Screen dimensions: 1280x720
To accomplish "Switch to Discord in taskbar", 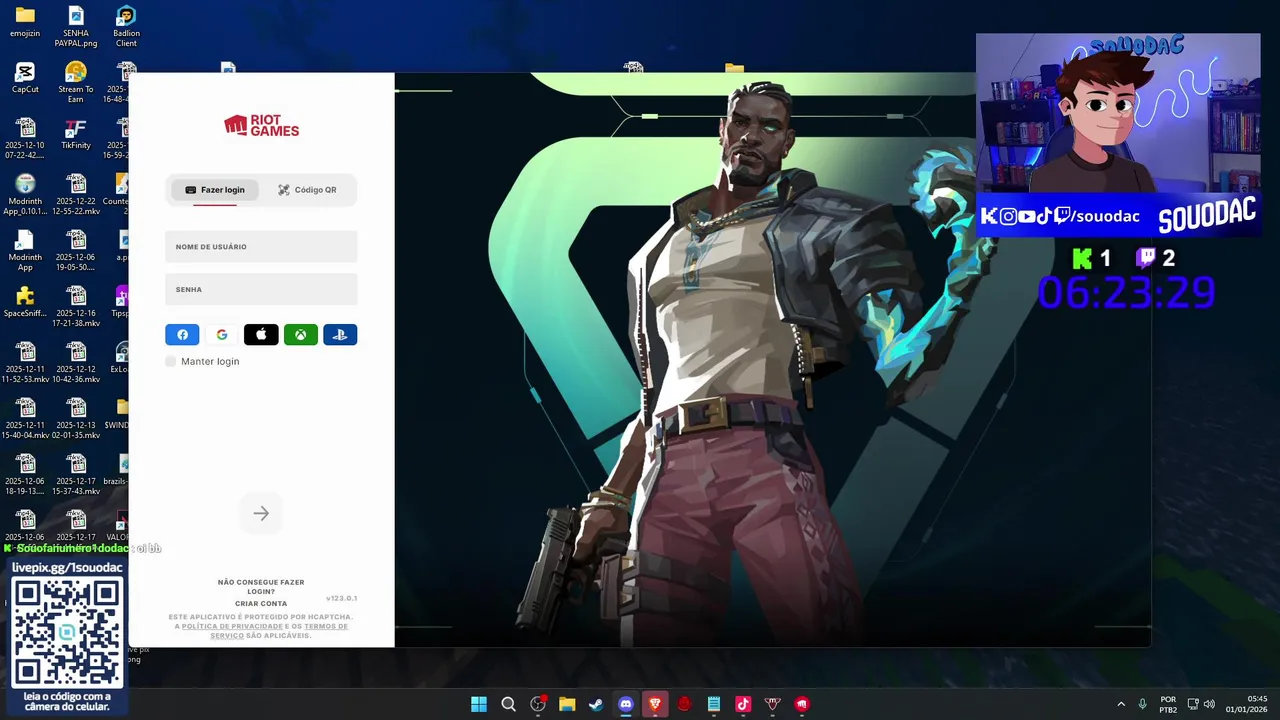I will point(626,704).
